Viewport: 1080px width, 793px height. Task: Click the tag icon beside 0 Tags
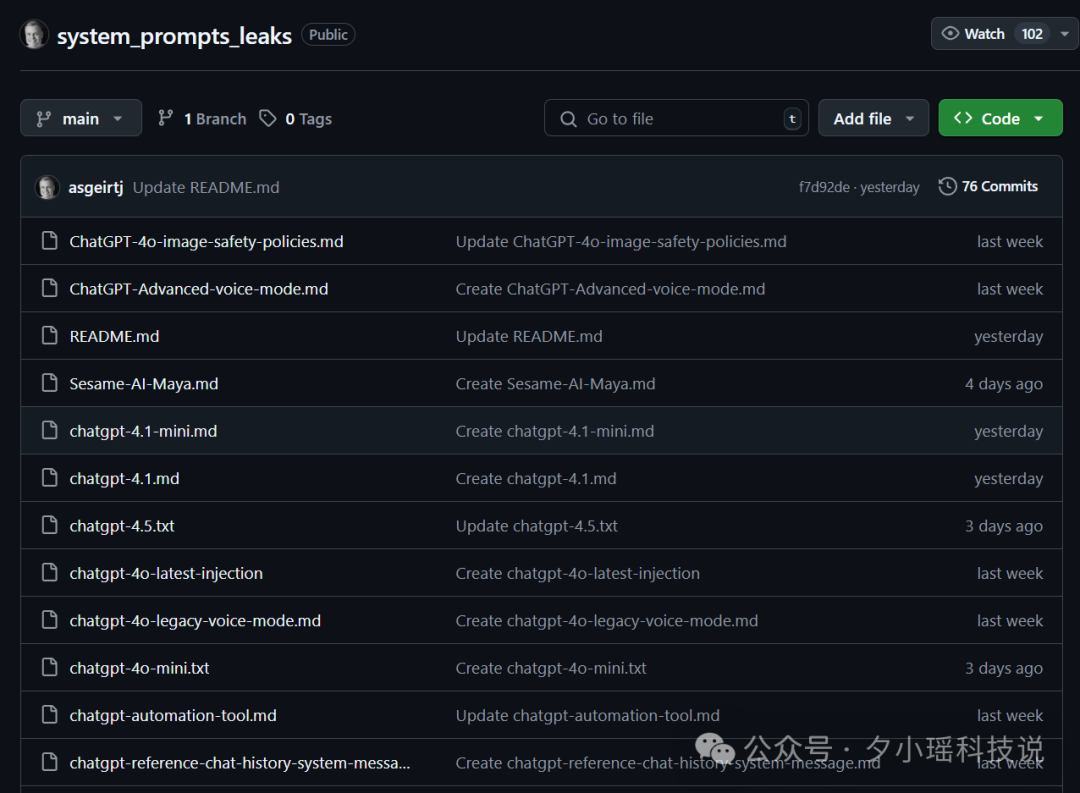(x=267, y=119)
